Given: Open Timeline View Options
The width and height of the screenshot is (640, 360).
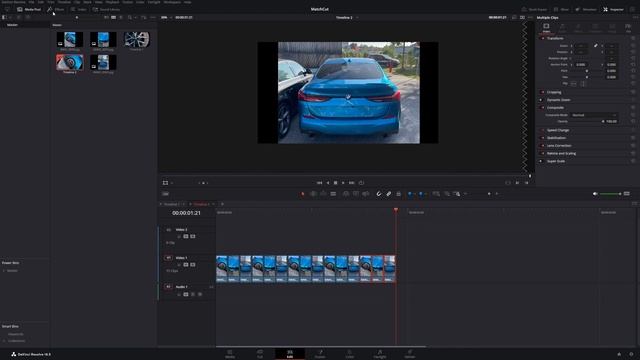Looking at the screenshot, I should point(165,194).
